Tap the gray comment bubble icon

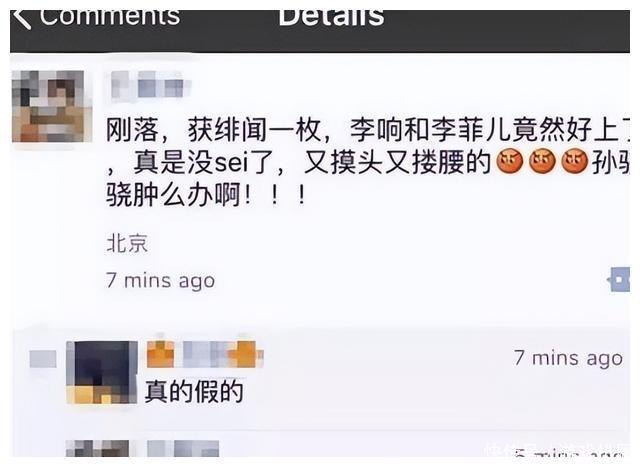click(43, 359)
